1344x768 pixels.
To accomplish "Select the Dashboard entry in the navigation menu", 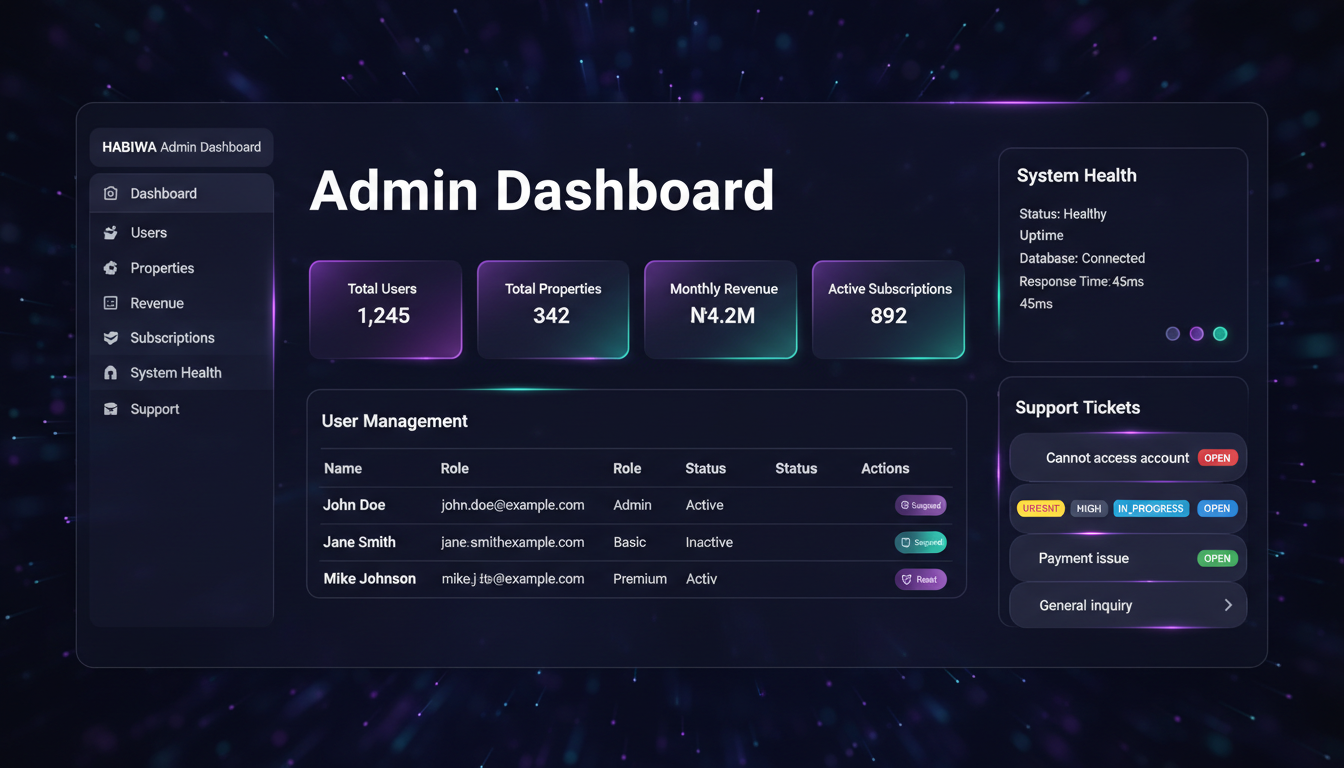I will [x=163, y=193].
